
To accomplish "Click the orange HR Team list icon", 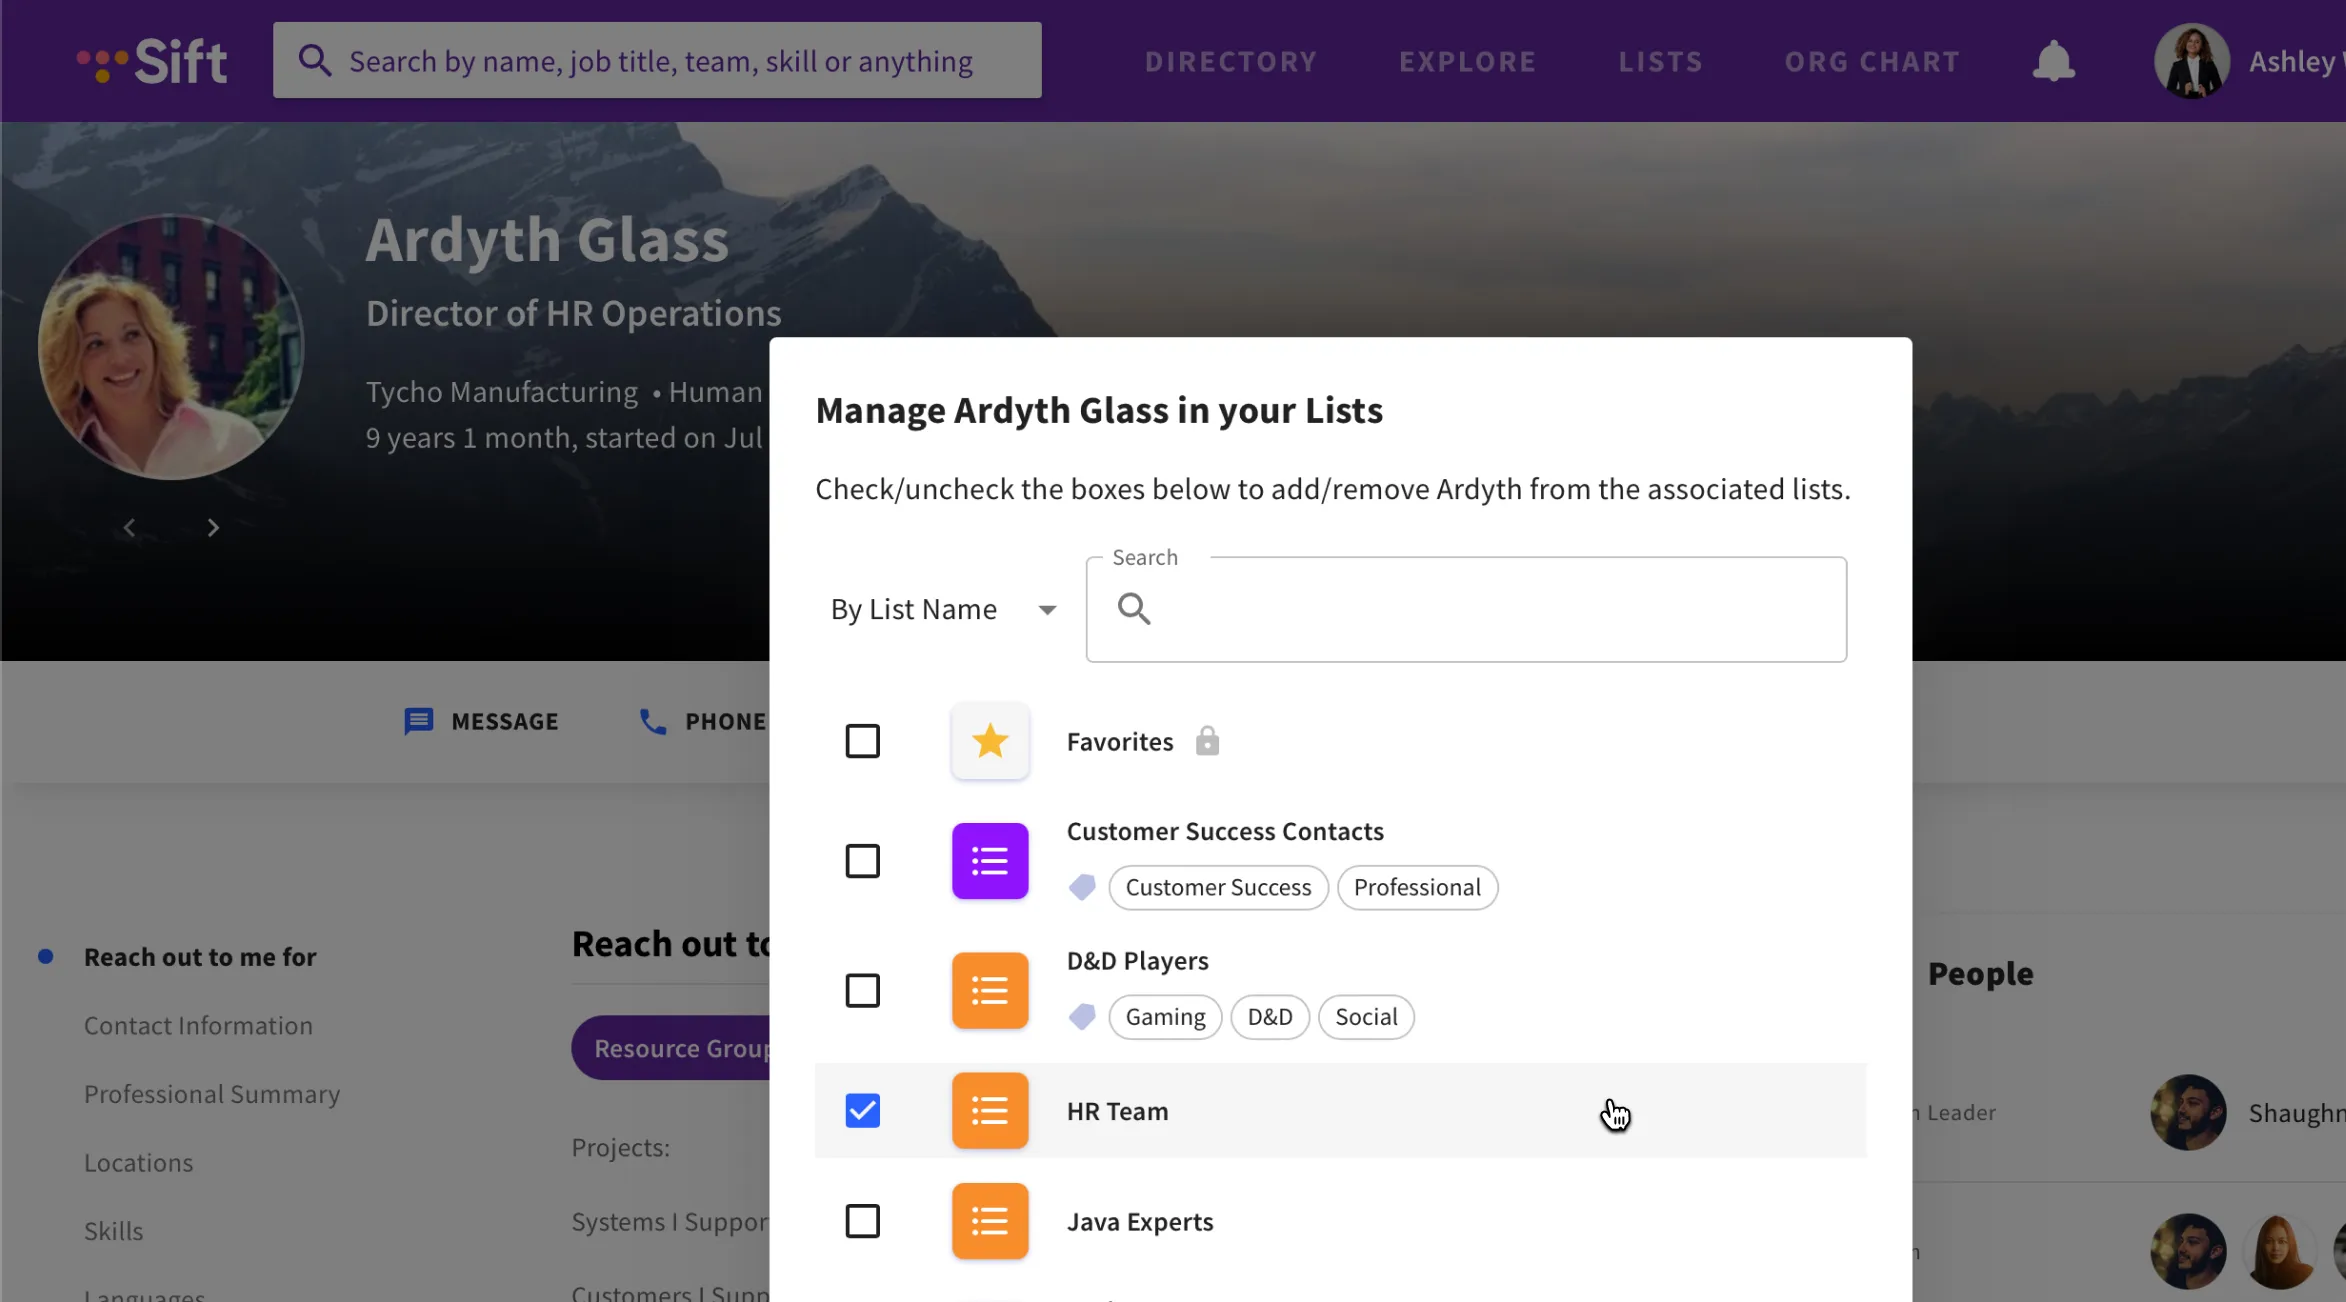I will tap(989, 1110).
